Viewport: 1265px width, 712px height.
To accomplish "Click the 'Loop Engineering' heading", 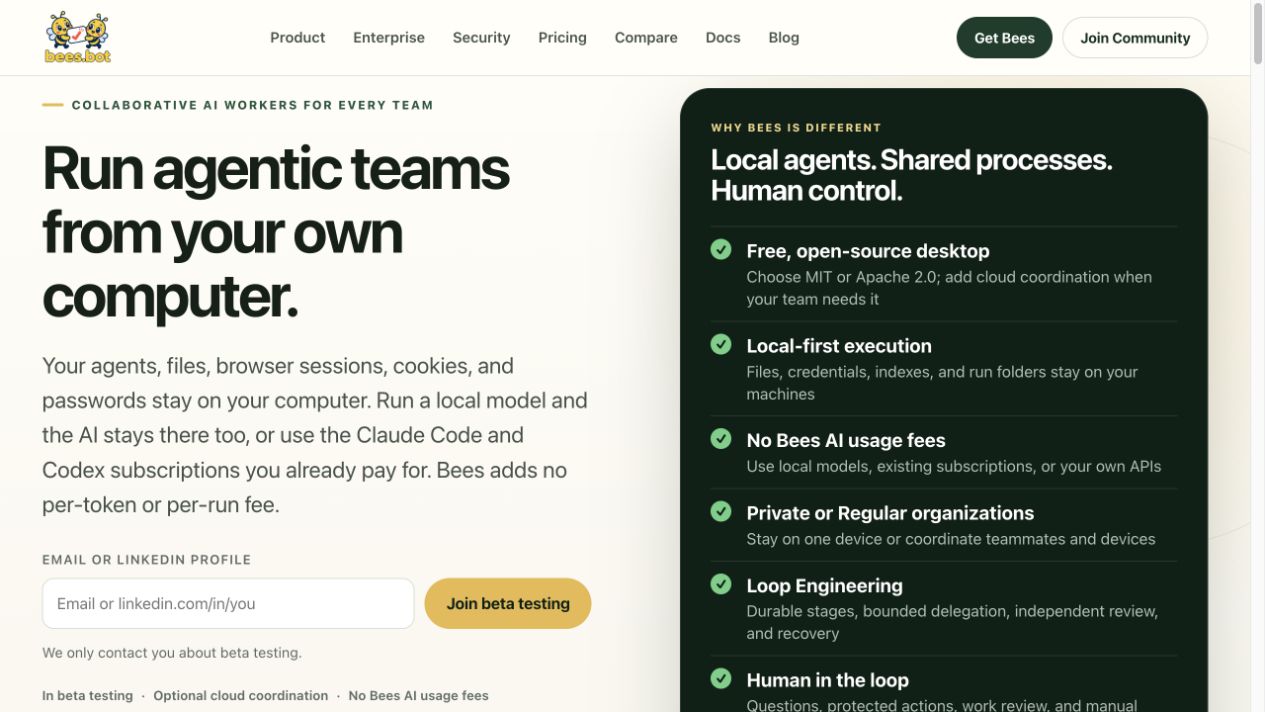I will [x=824, y=586].
